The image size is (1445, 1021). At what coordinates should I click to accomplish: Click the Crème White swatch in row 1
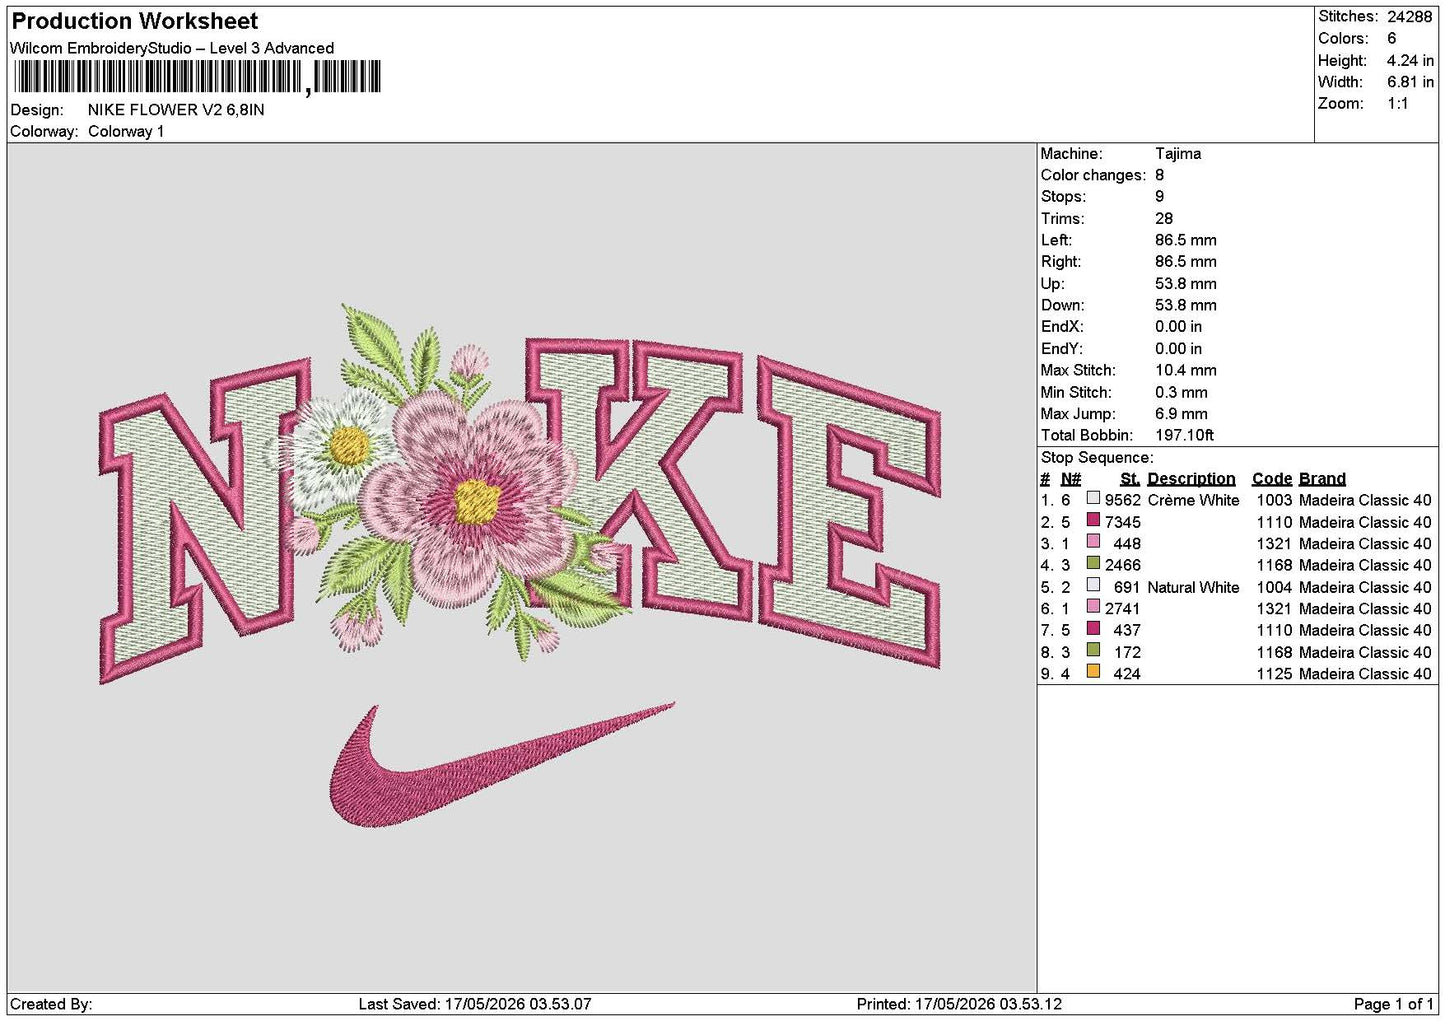(x=1093, y=498)
